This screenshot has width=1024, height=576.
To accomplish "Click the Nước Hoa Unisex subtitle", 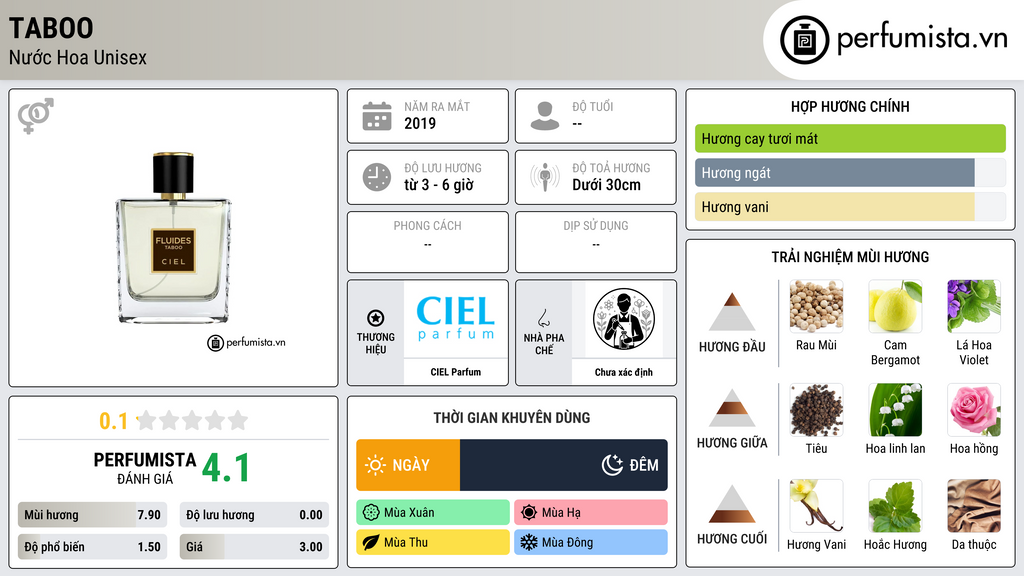I will tap(78, 57).
